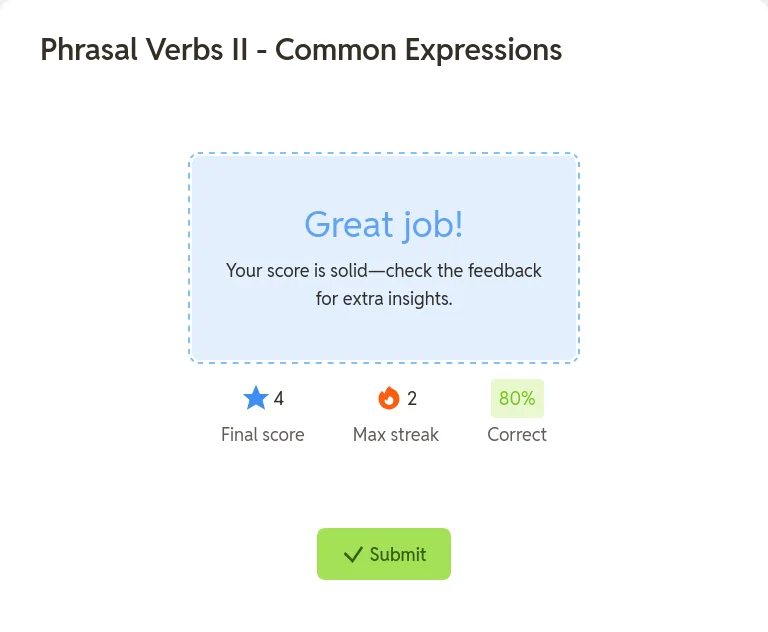This screenshot has height=632, width=768.
Task: Click the checkmark icon inside the Submit button
Action: pos(353,555)
